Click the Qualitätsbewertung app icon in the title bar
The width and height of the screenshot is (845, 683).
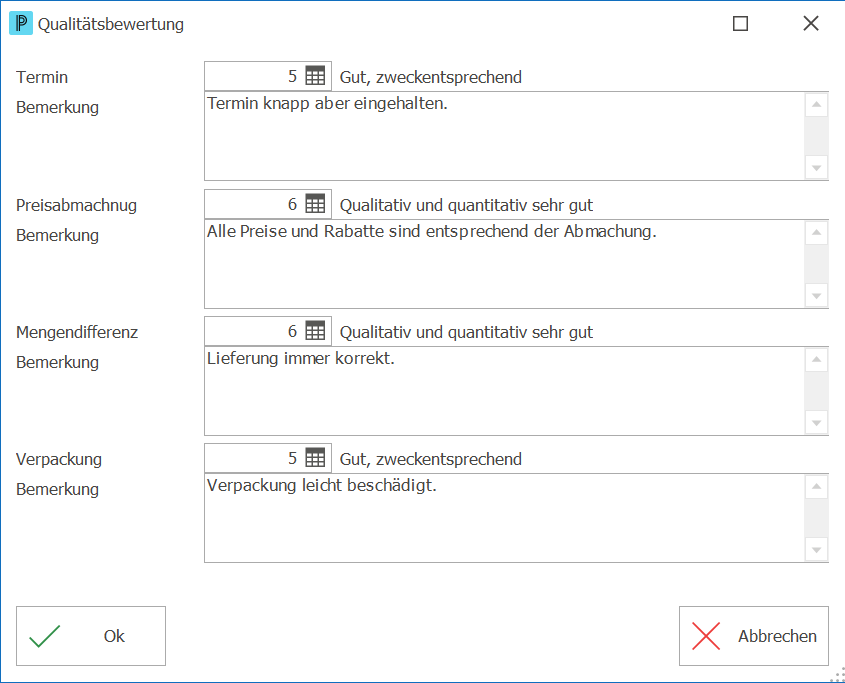click(21, 23)
